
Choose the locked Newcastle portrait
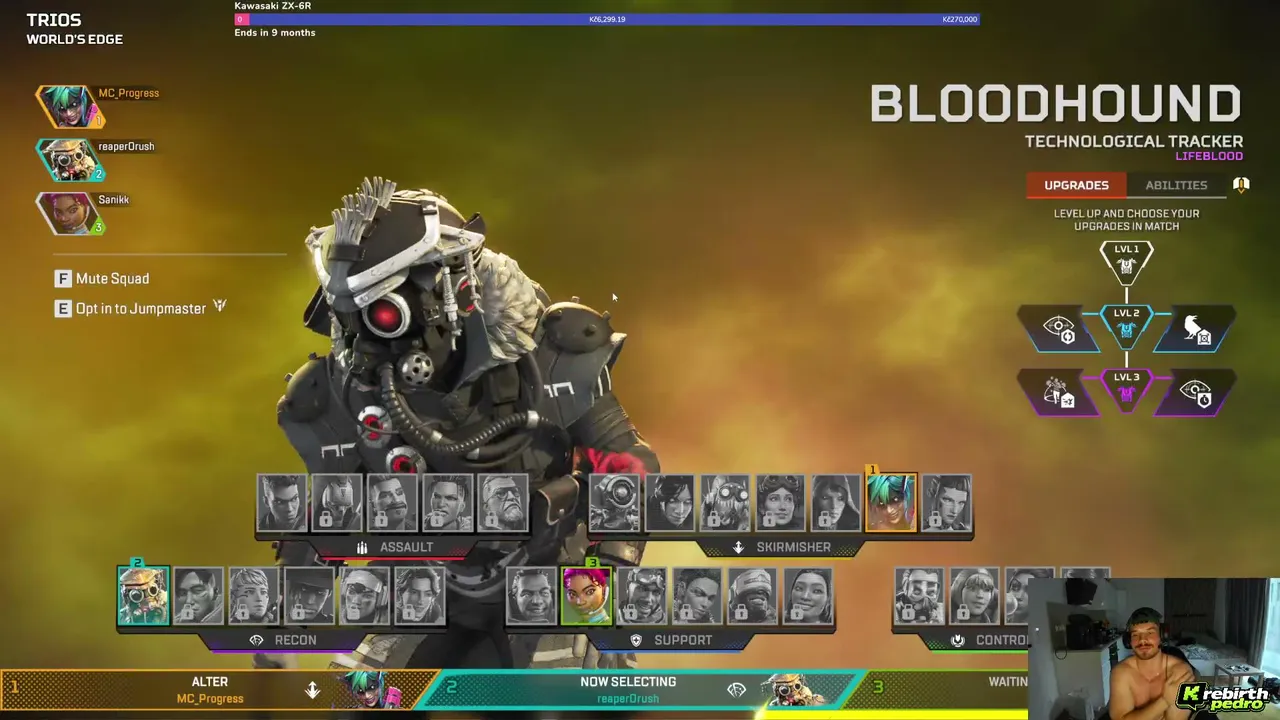751,596
